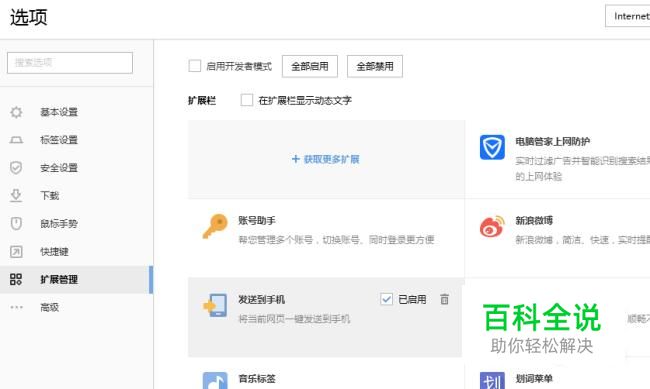Open the 标签设置 section
This screenshot has width=650, height=389.
(77, 140)
